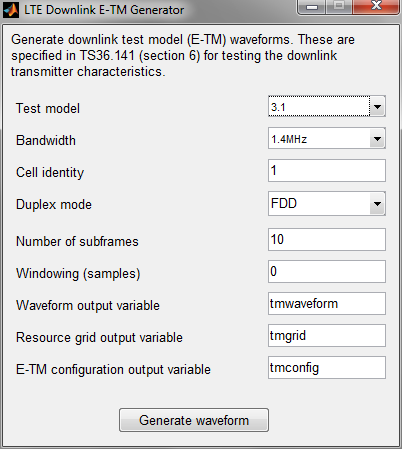Viewport: 402px width, 449px height.
Task: Click the 'Number of subframes' label
Action: point(77,241)
